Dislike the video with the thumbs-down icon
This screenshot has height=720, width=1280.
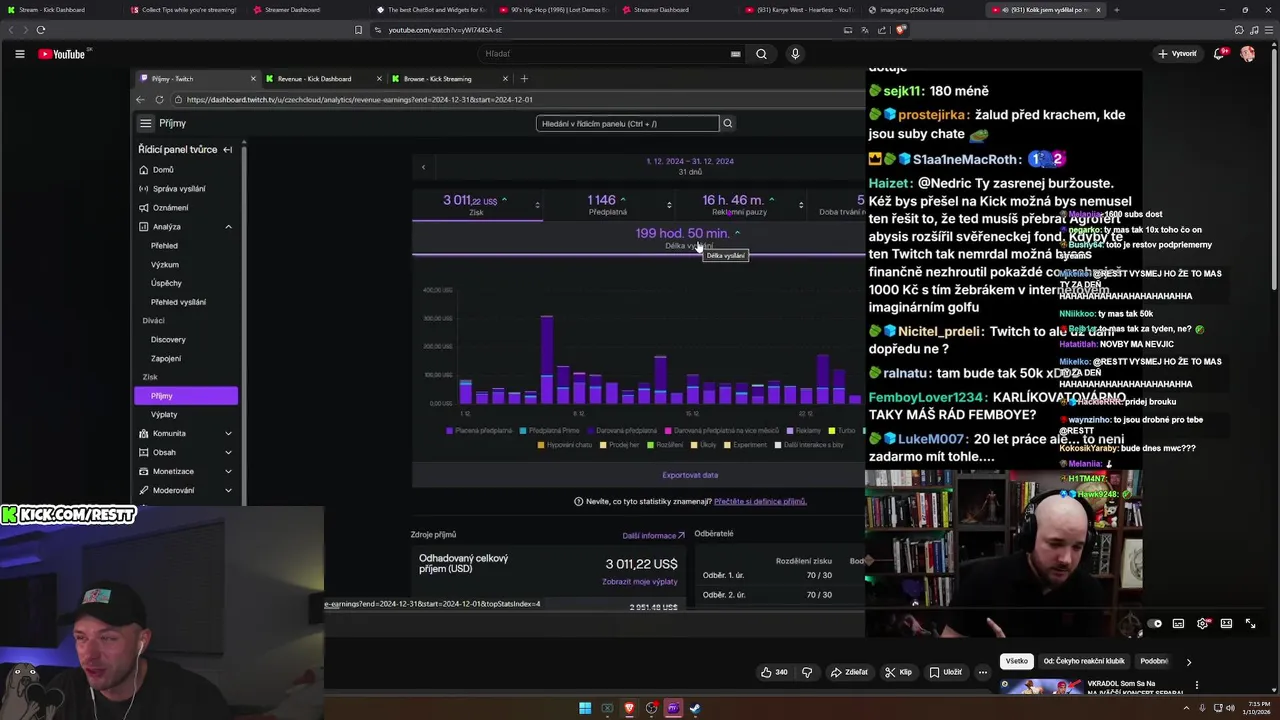807,672
